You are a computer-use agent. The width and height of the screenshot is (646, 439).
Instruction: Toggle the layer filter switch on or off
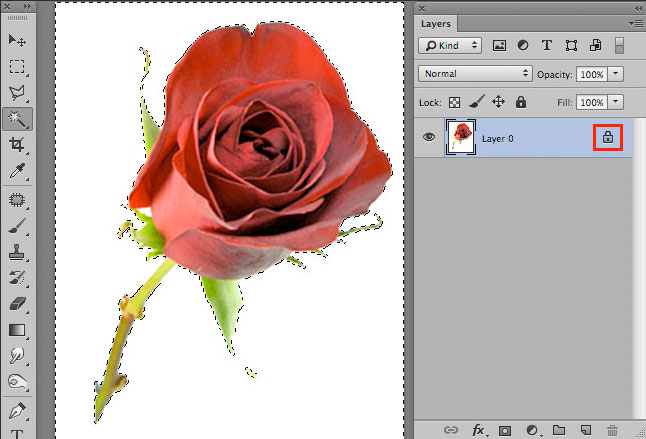point(619,45)
